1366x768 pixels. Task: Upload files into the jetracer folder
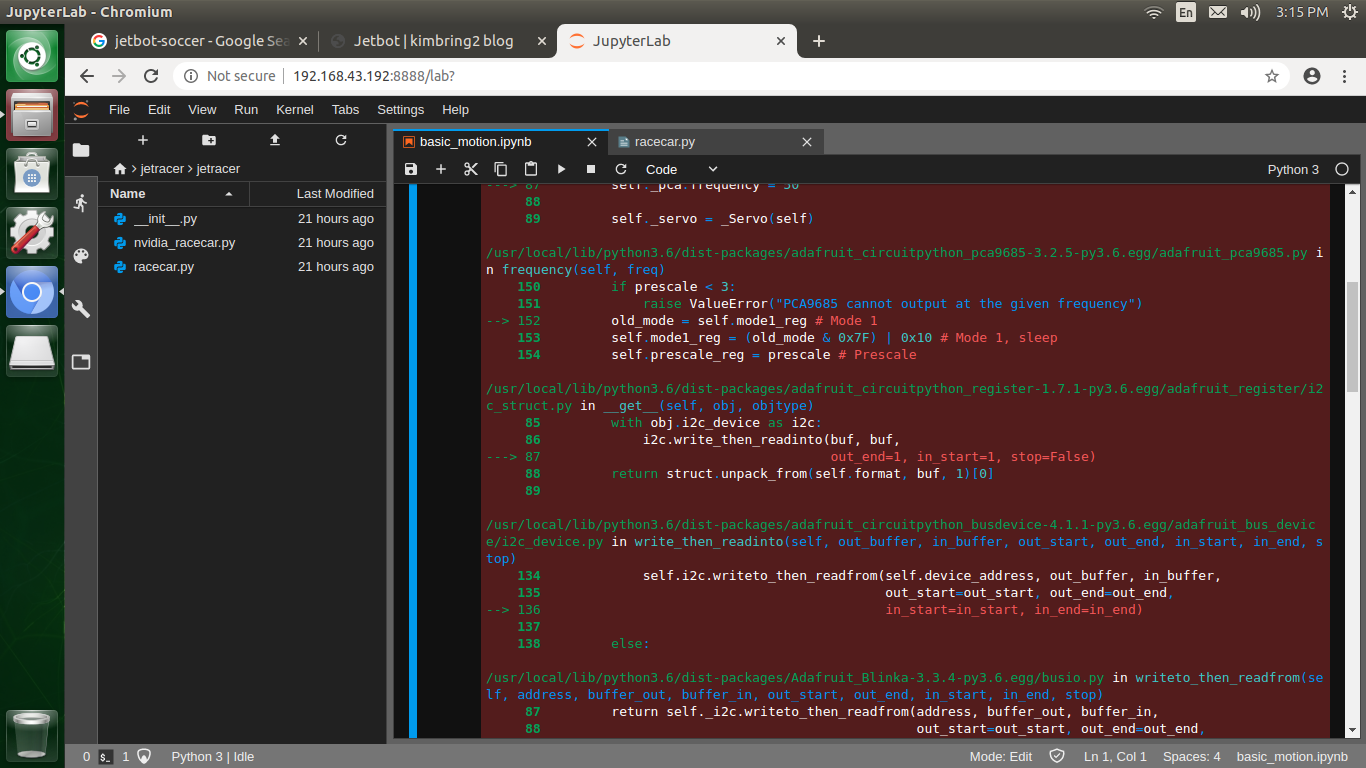pos(274,140)
